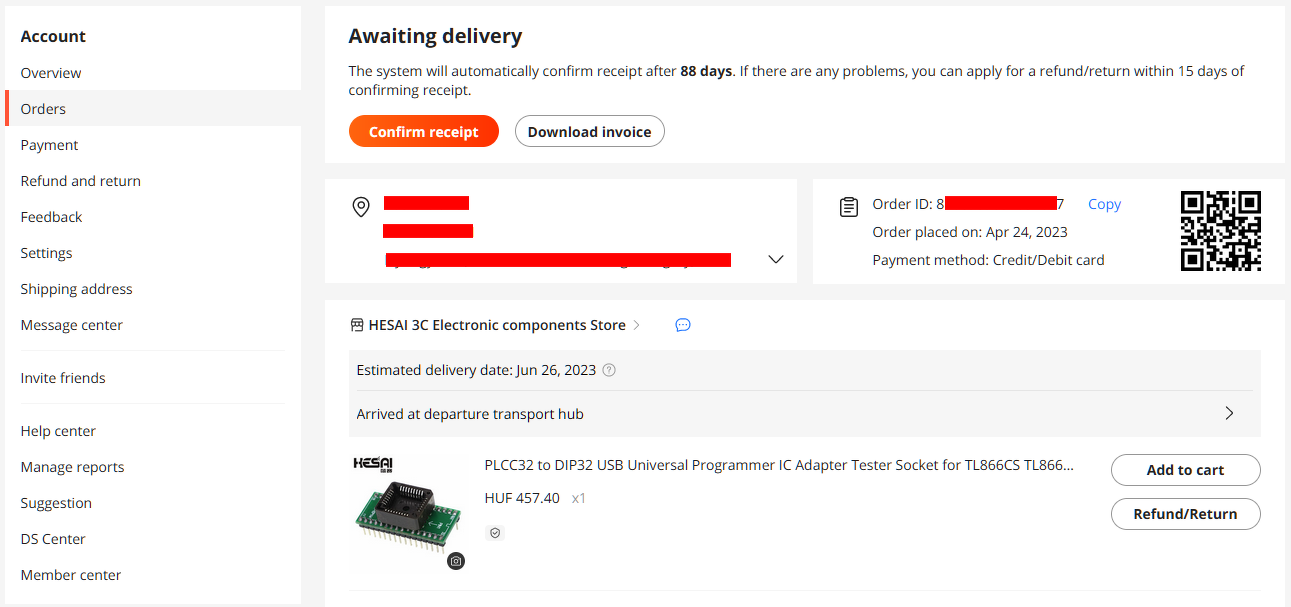Copy the order ID
The width and height of the screenshot is (1291, 607).
pos(1104,204)
